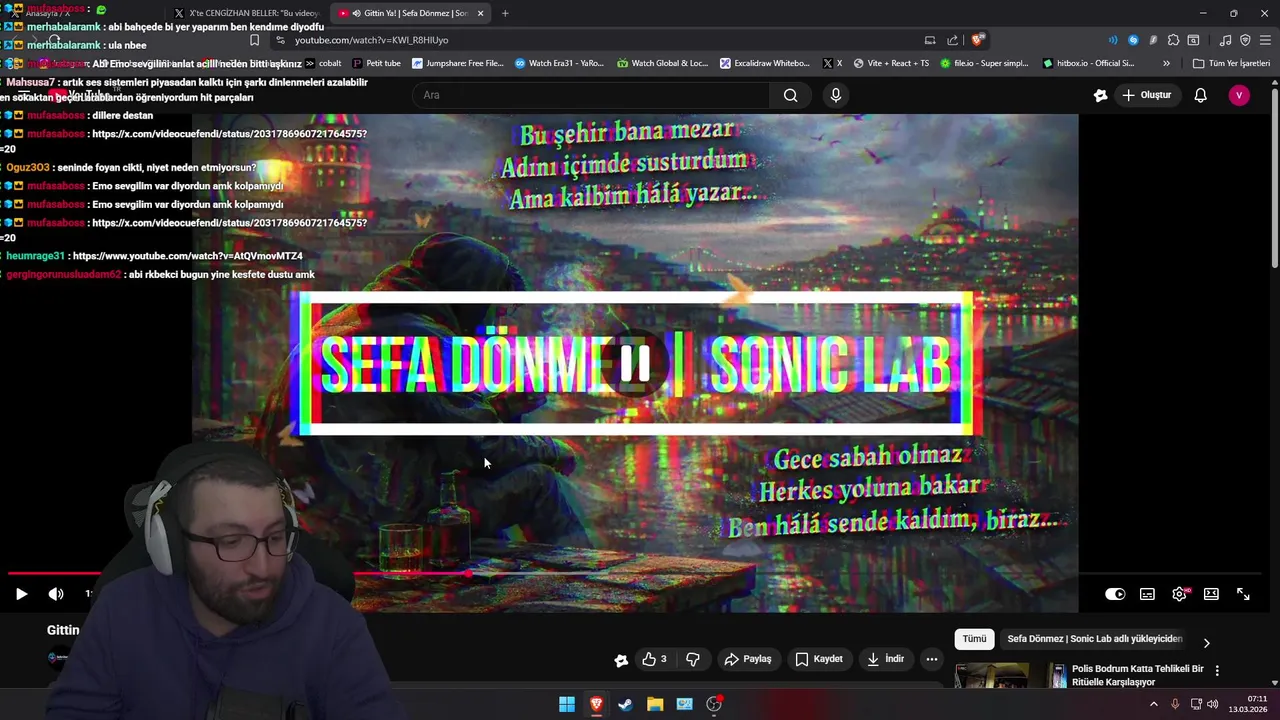Open more actions with the three dots below the video

931,659
